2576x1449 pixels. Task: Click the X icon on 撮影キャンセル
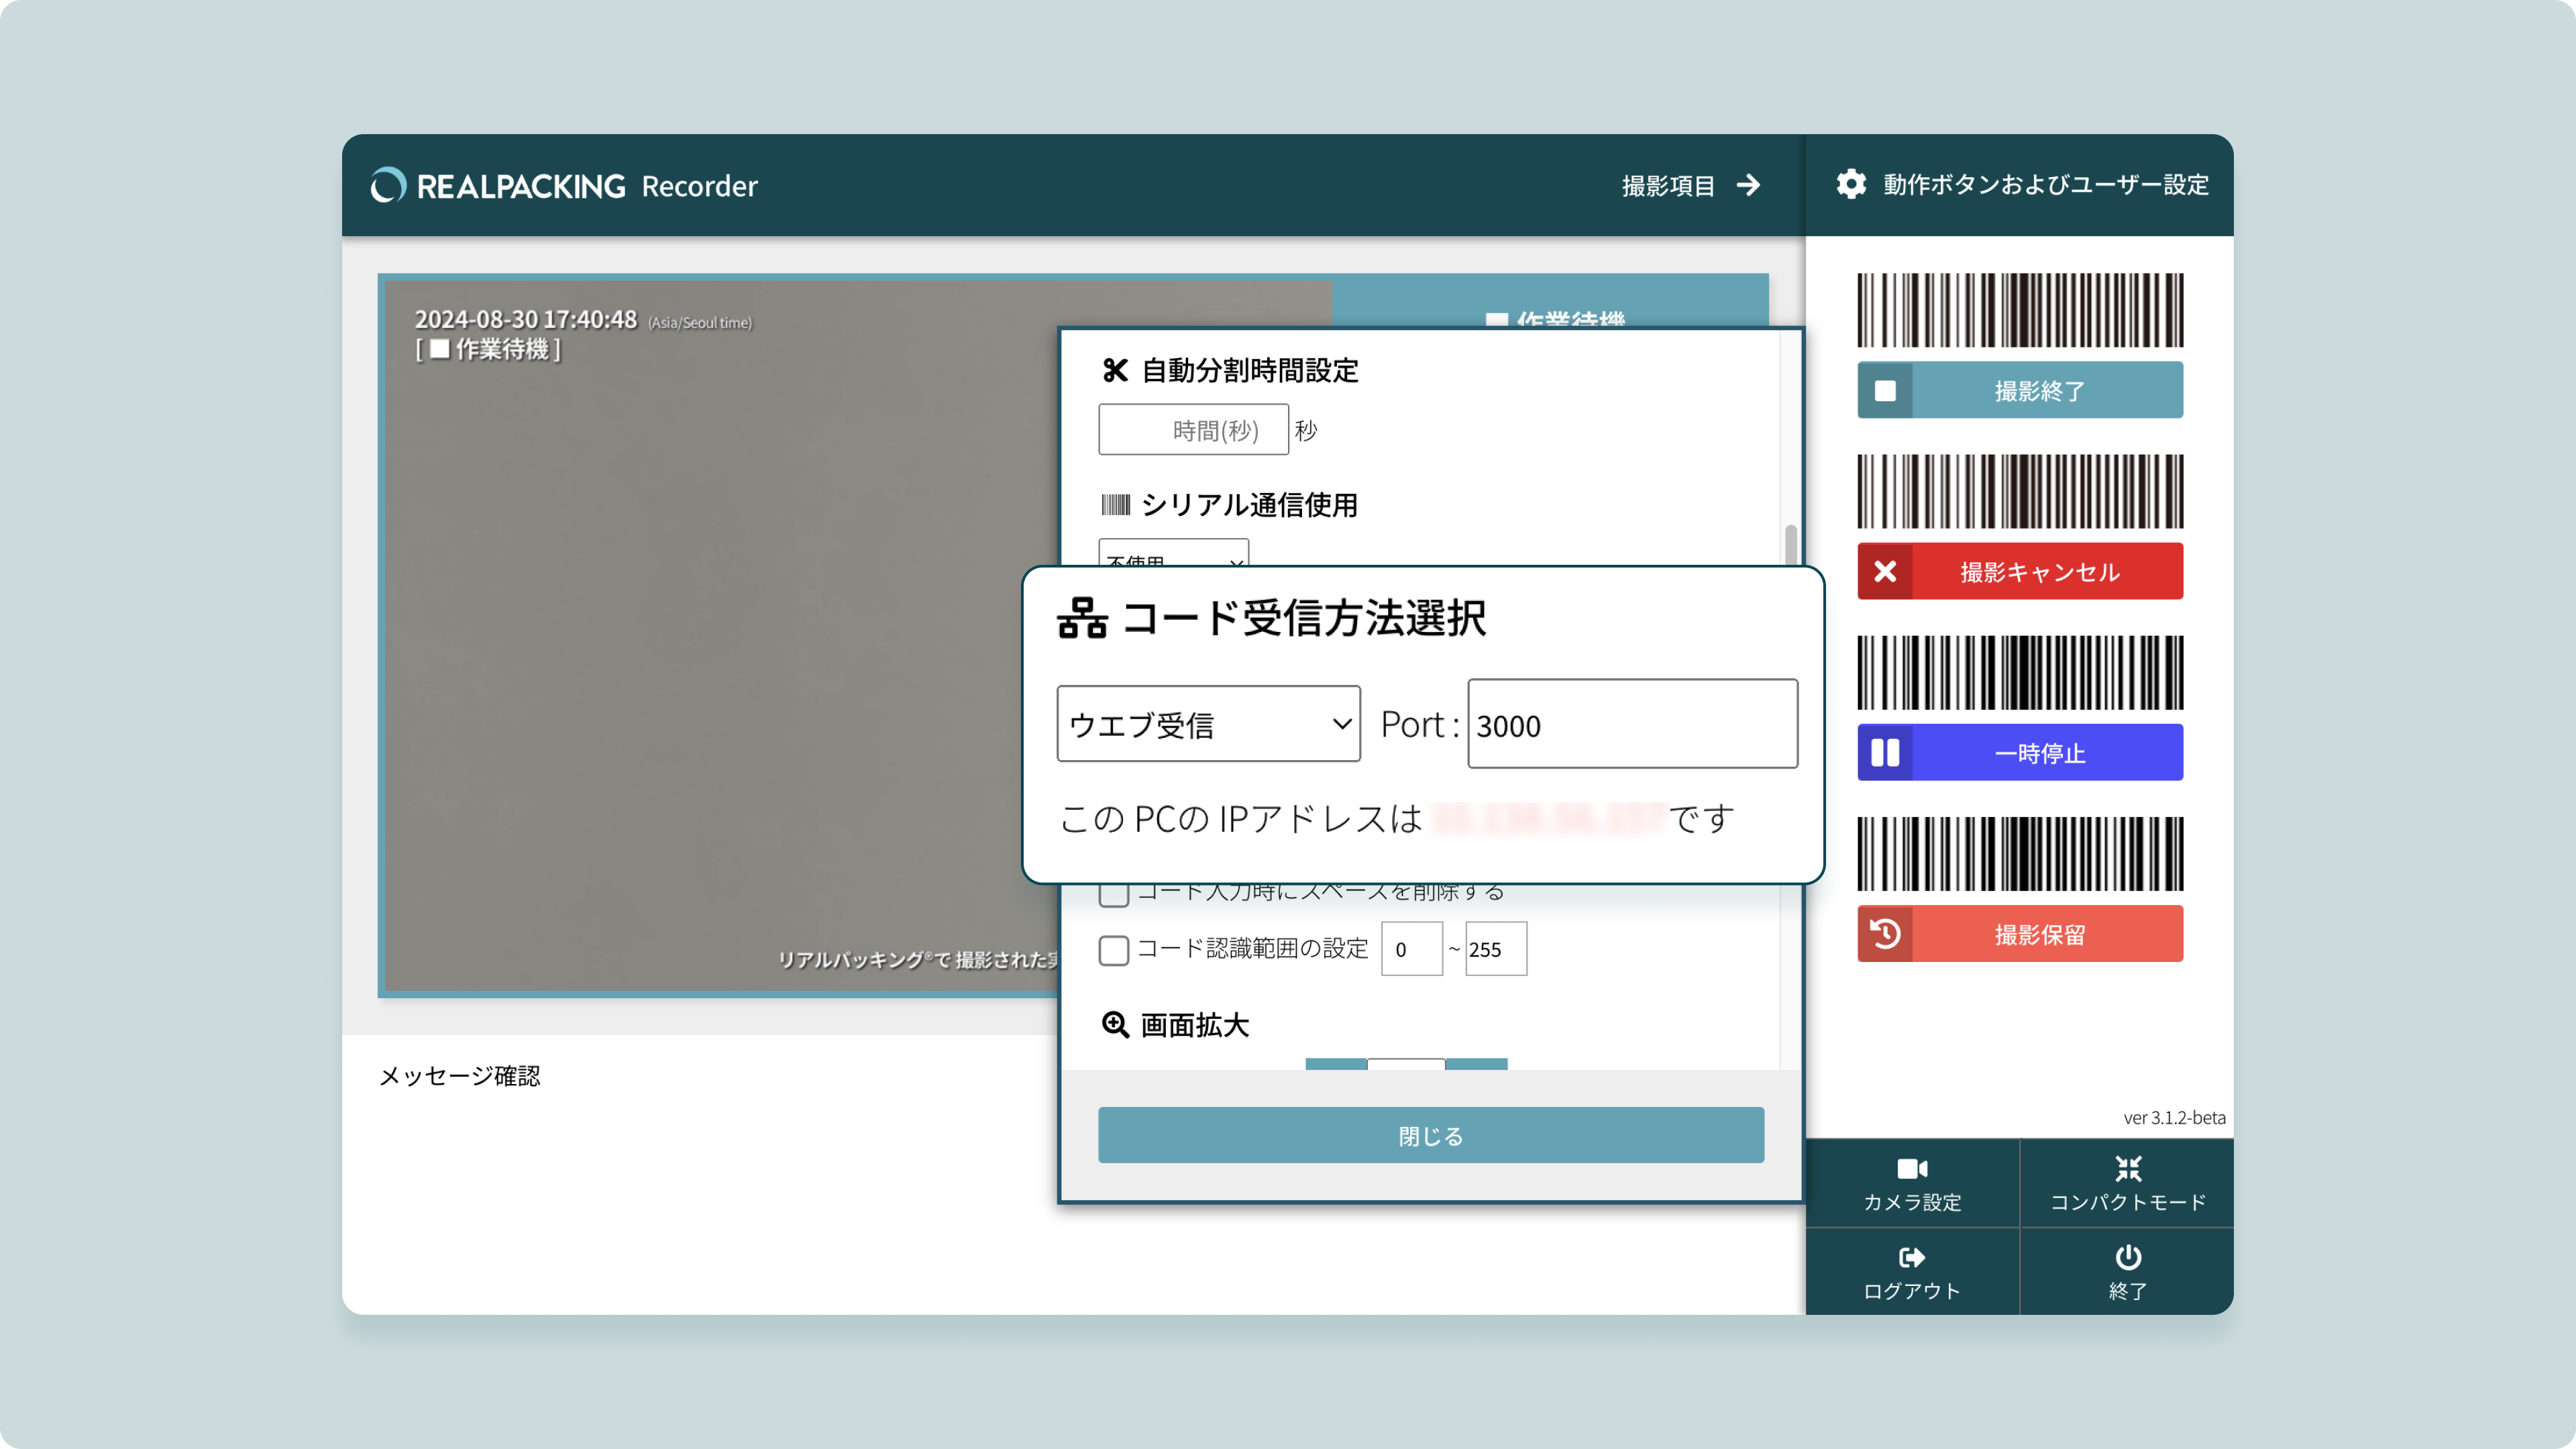click(1885, 571)
